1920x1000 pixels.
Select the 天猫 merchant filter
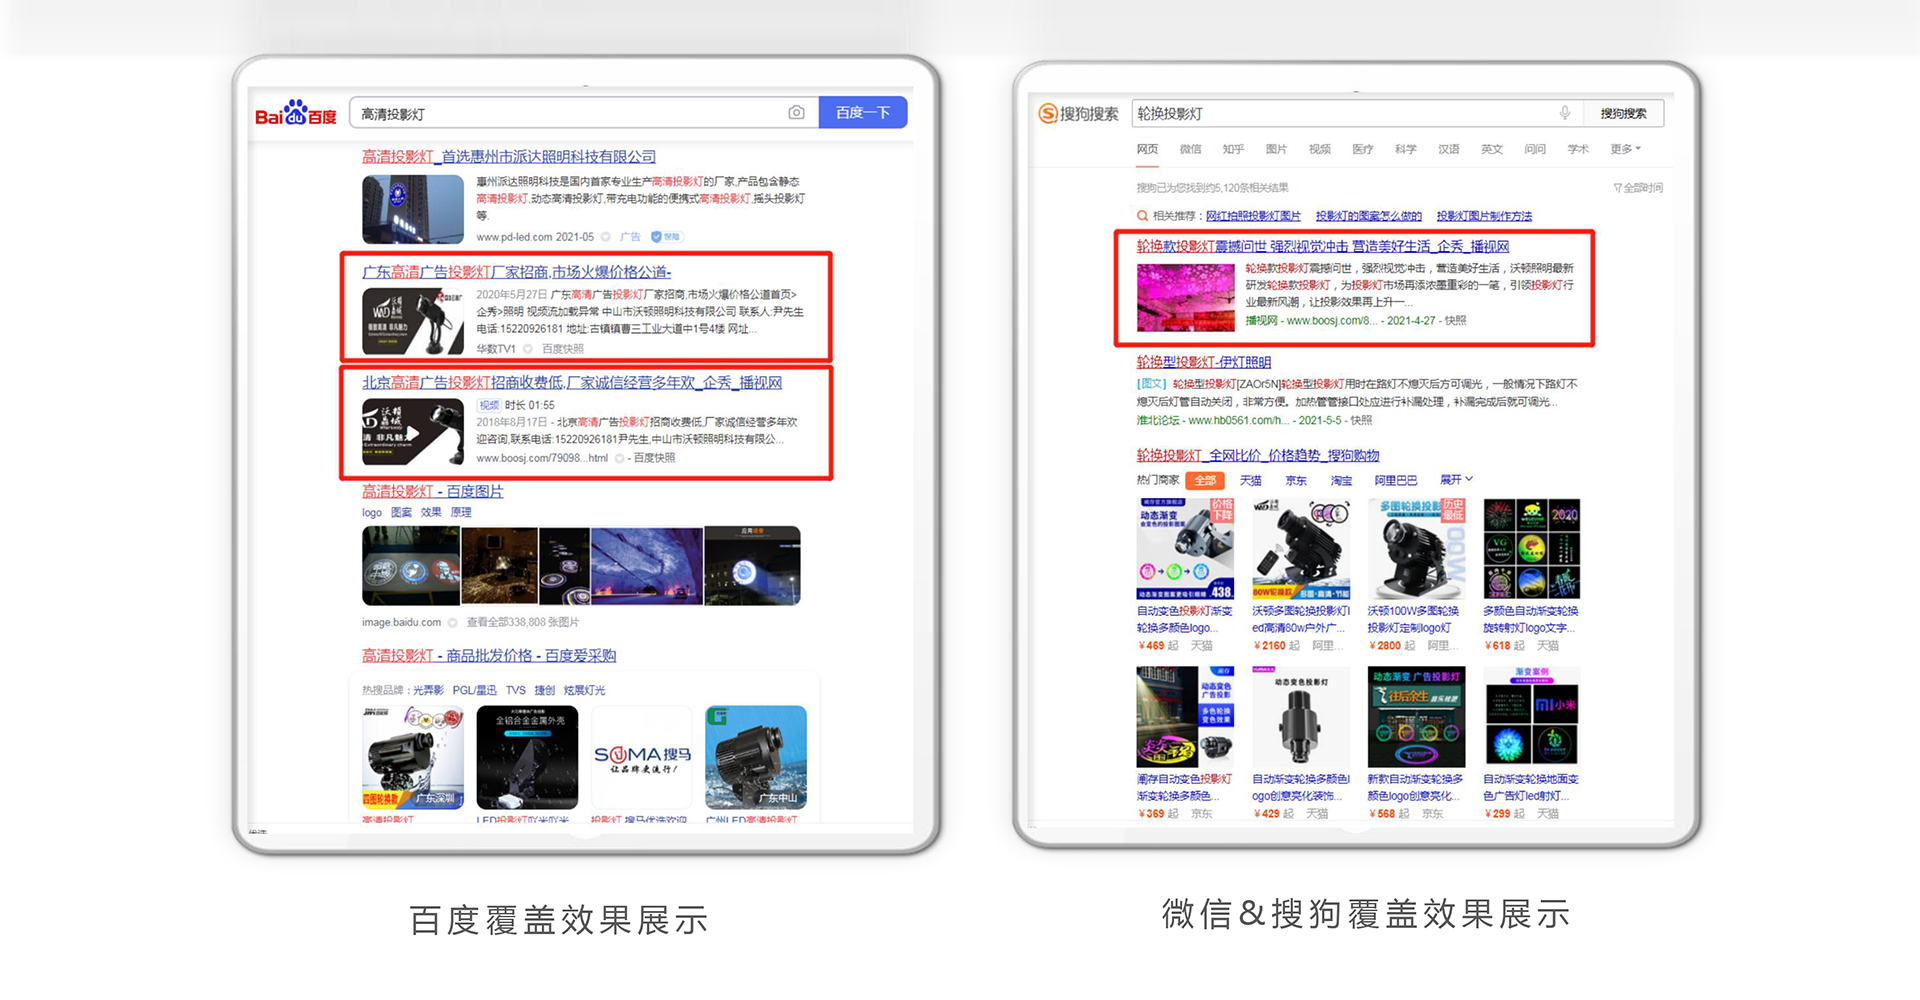(1251, 481)
